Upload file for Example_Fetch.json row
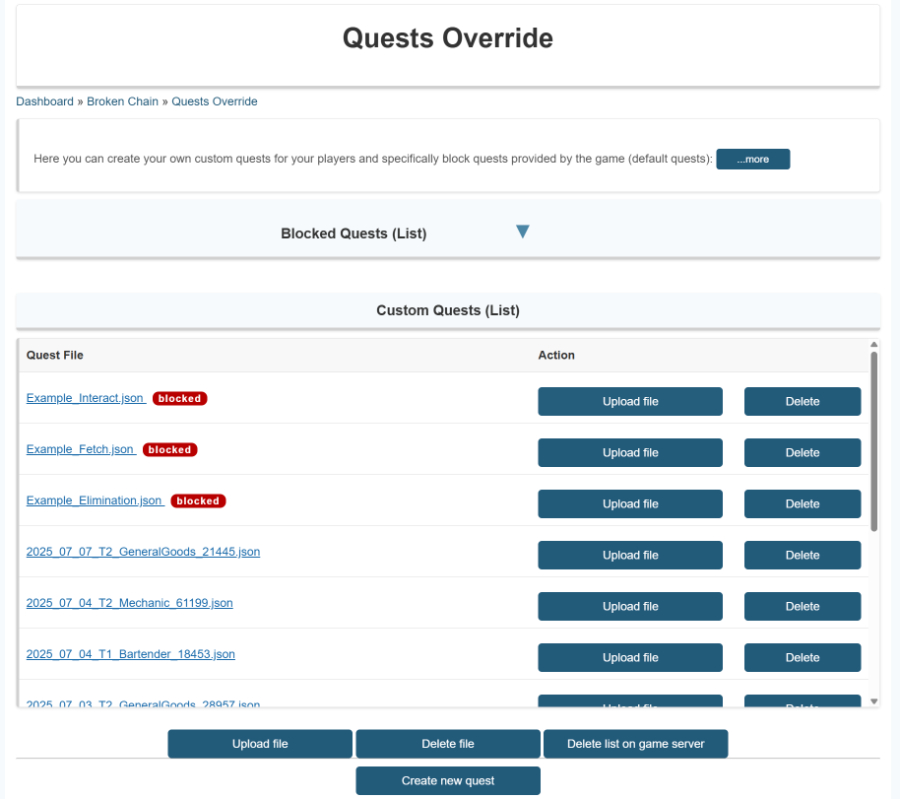 tap(630, 452)
